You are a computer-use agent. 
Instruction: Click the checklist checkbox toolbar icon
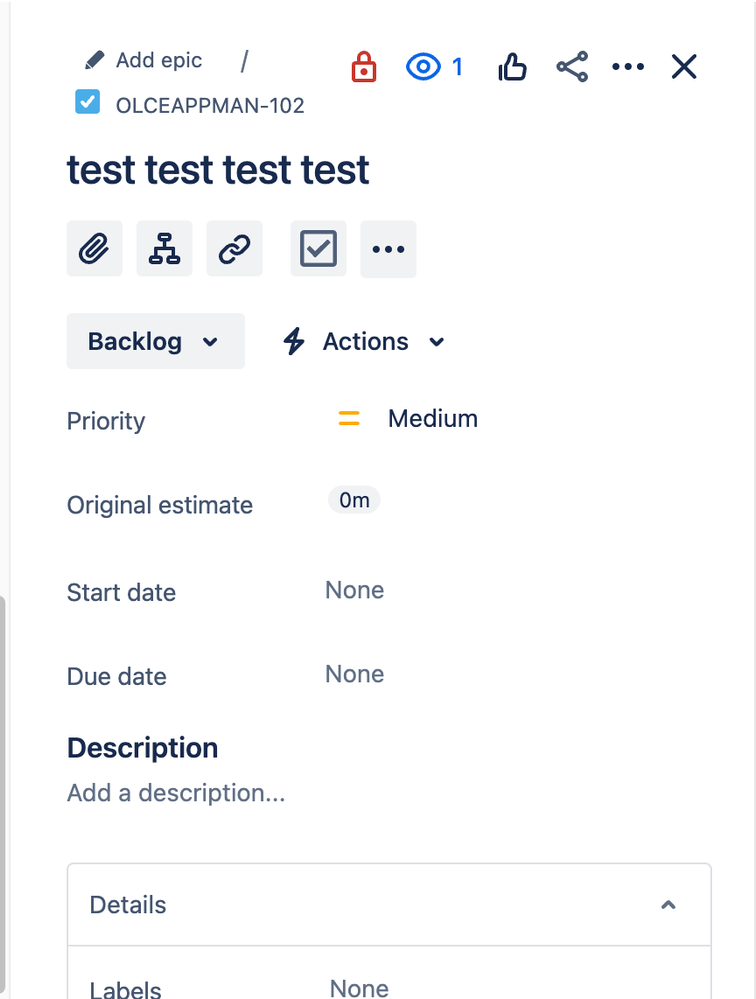[318, 249]
